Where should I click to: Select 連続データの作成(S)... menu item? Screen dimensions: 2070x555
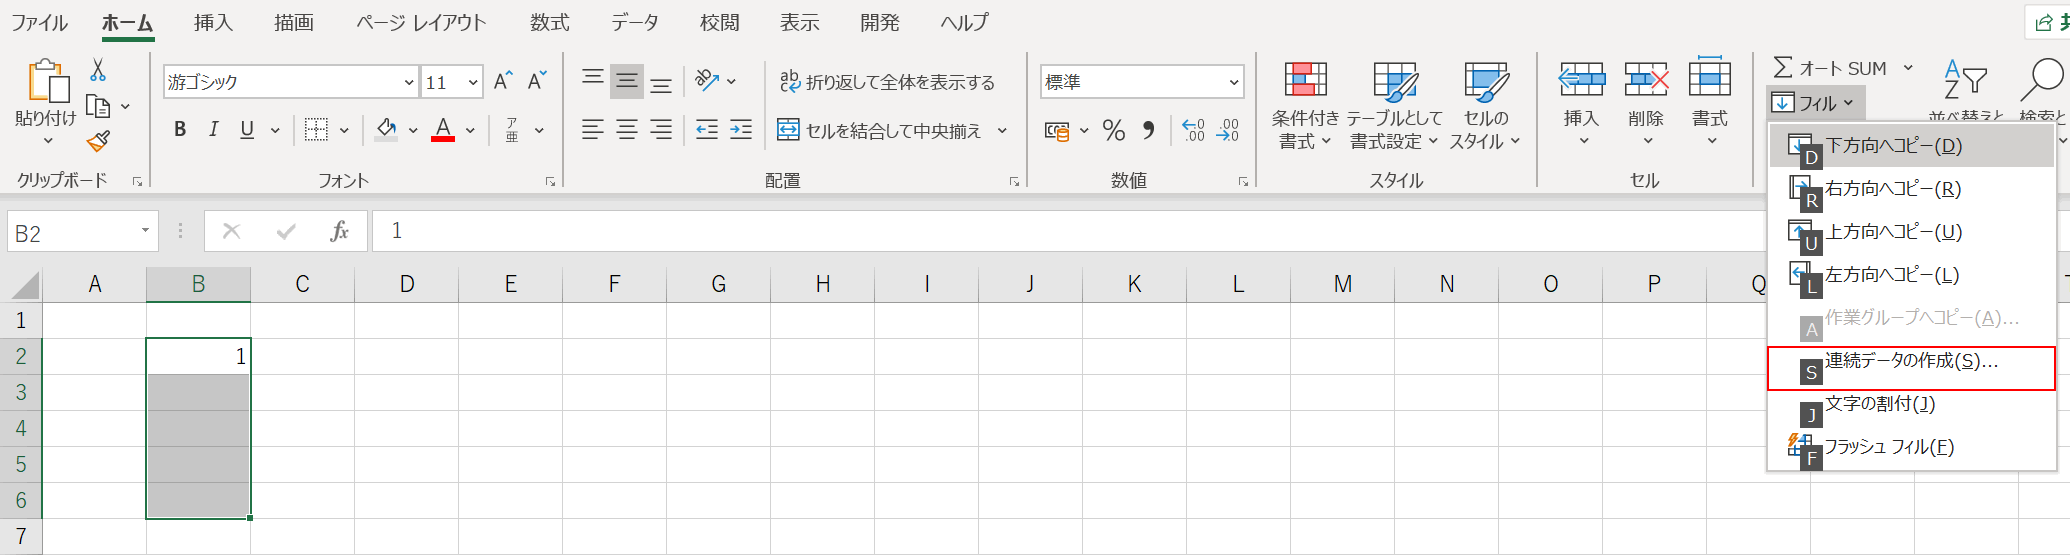click(1911, 368)
